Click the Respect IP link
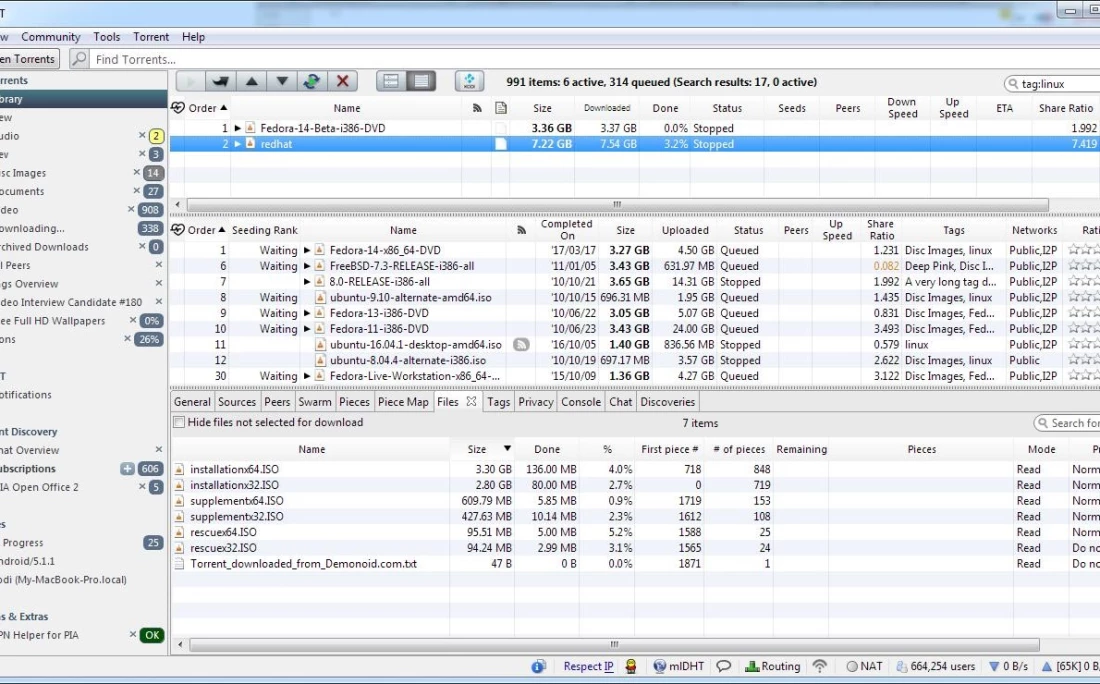 tap(588, 666)
